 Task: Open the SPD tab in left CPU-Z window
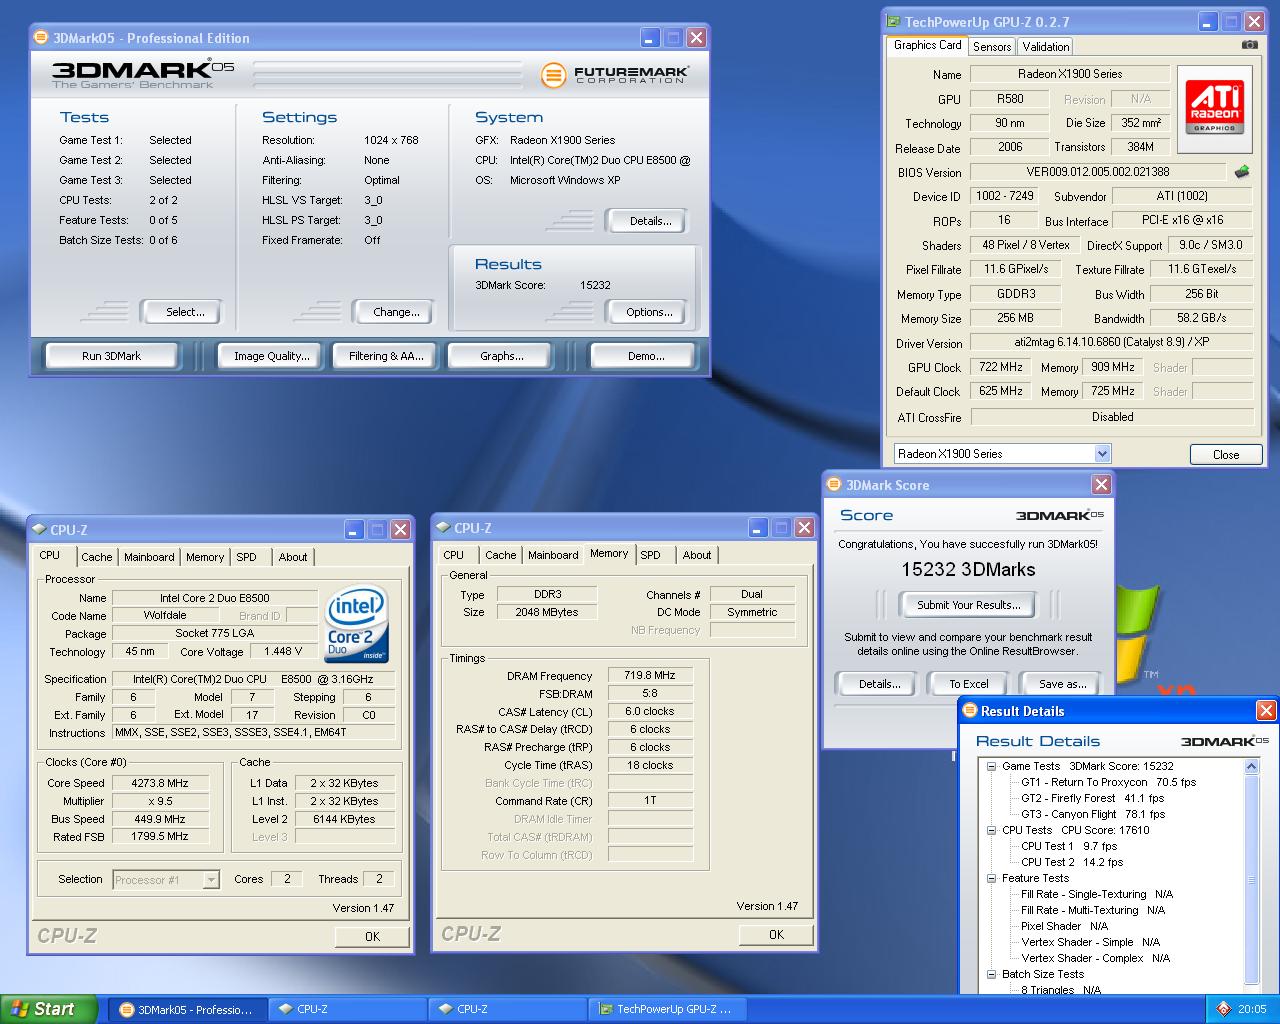247,558
